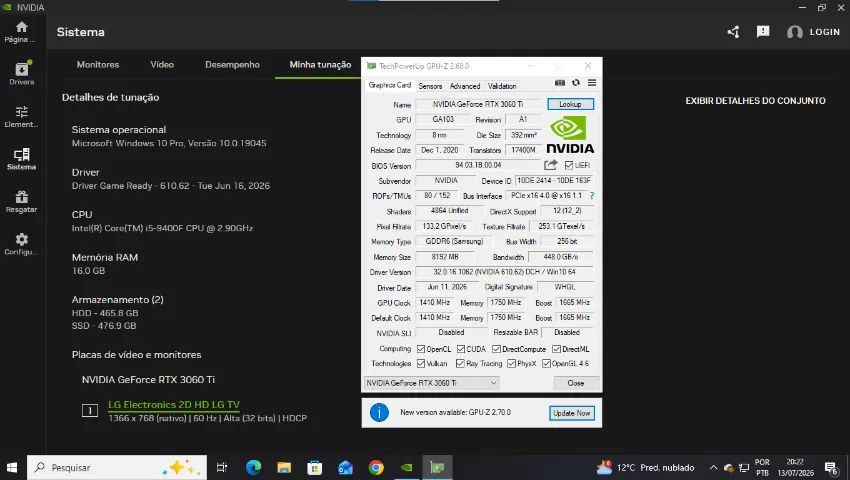This screenshot has width=850, height=480.
Task: Toggle the CUDA checkbox
Action: coord(461,349)
